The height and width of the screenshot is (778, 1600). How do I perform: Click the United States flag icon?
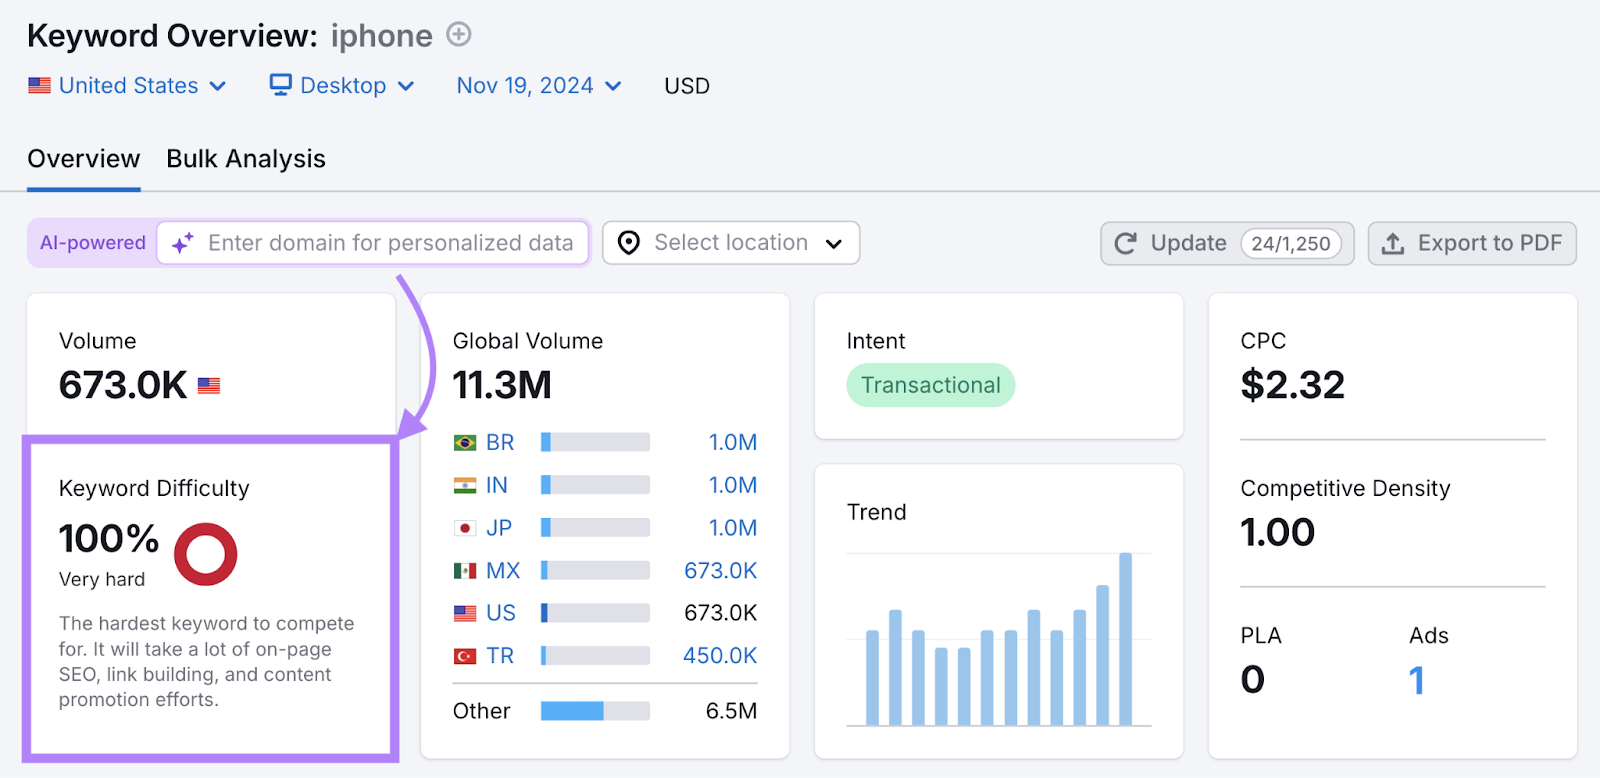(x=39, y=86)
